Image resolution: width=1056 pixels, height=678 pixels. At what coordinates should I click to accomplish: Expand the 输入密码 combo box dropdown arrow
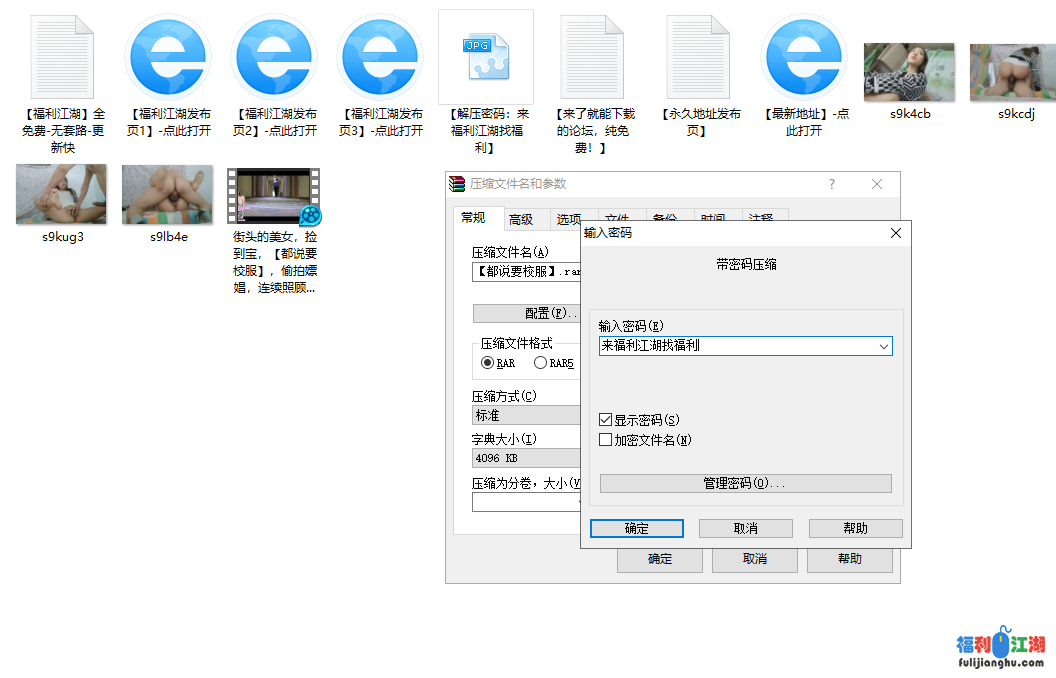(883, 346)
